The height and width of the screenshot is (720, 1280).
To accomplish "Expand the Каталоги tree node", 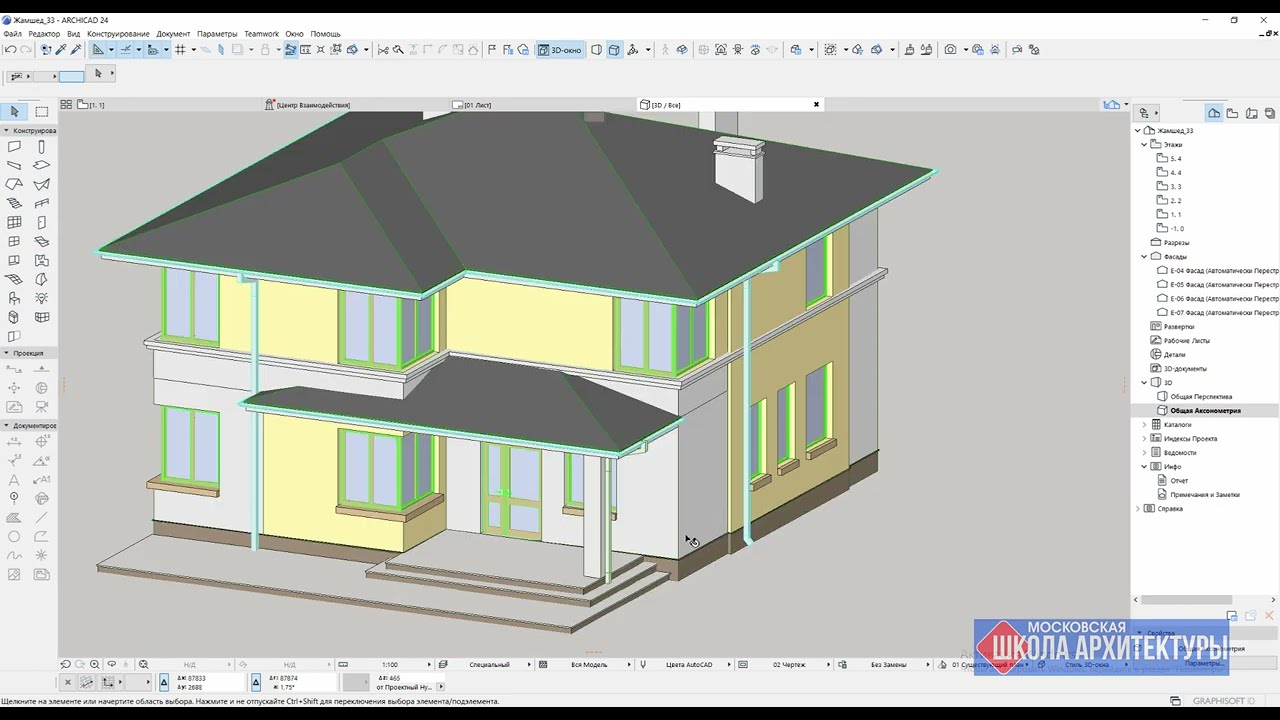I will click(x=1145, y=424).
